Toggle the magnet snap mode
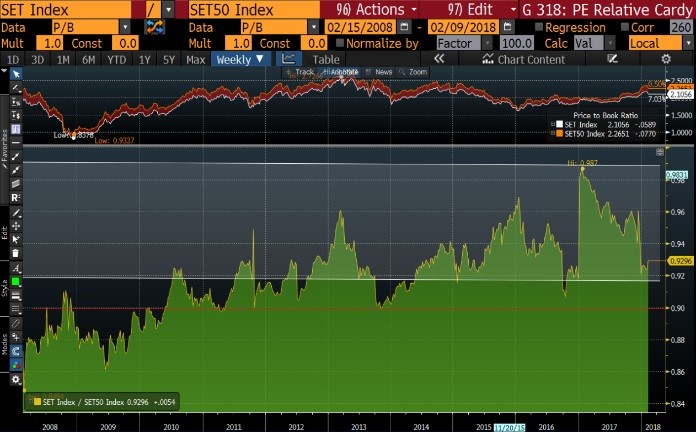 (x=16, y=351)
